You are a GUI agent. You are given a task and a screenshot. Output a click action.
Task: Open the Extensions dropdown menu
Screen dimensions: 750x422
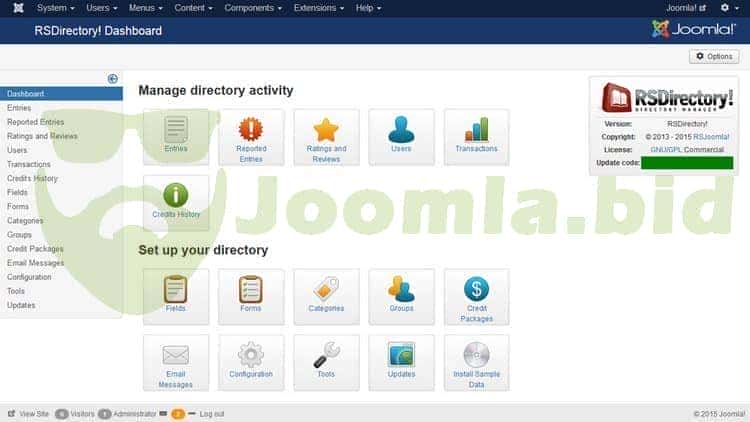(319, 8)
